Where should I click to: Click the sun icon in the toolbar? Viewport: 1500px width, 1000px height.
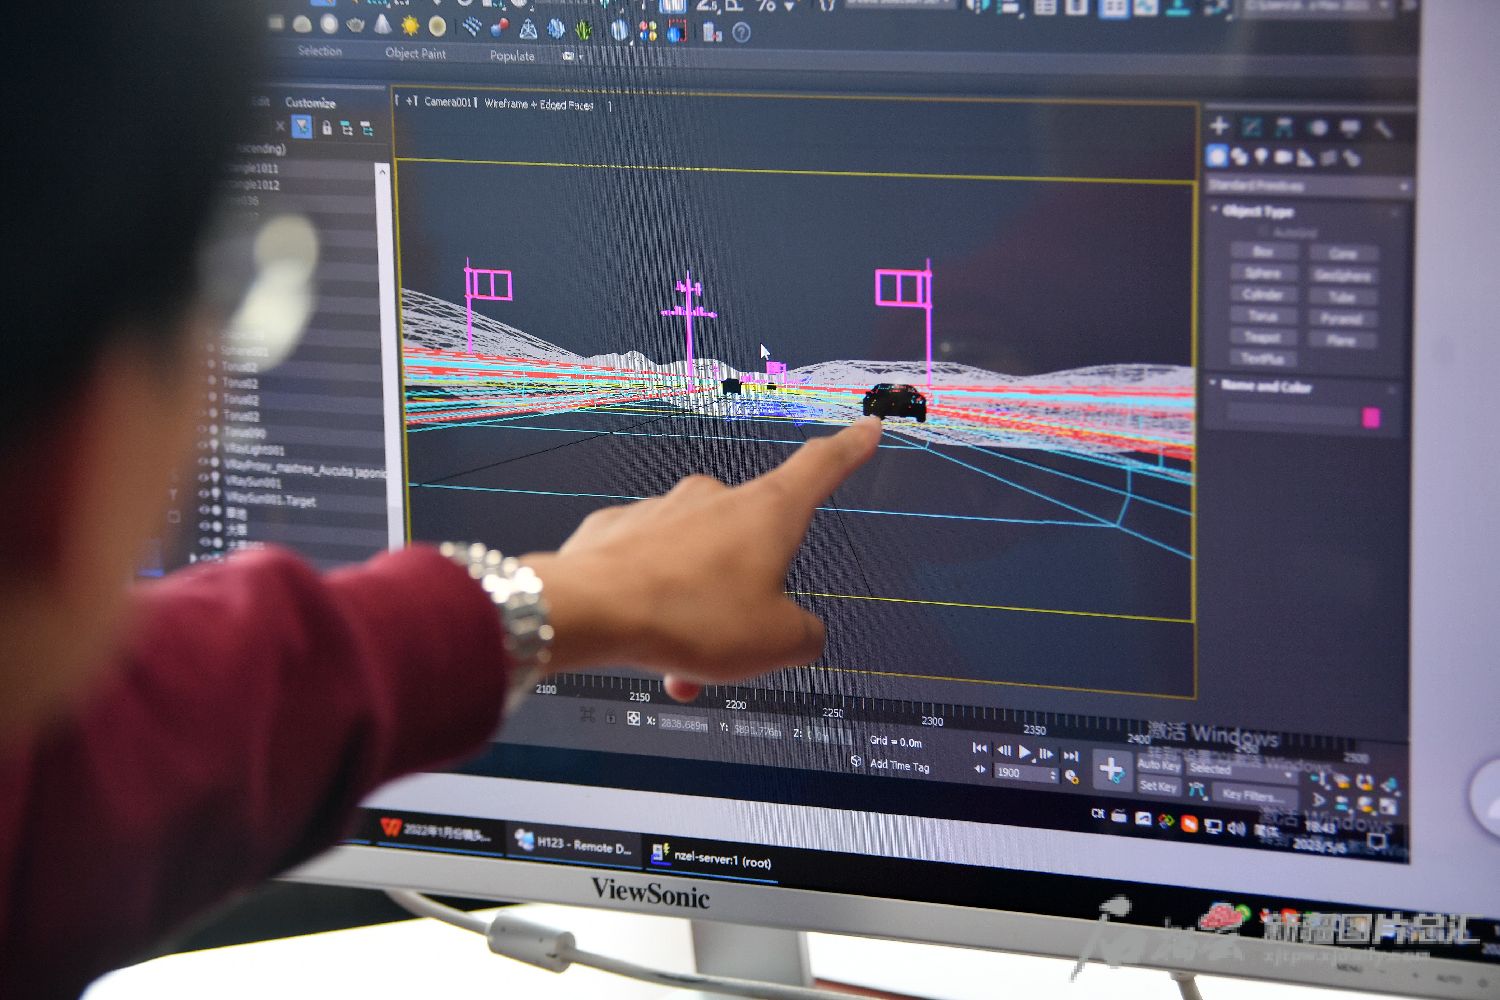[x=410, y=26]
